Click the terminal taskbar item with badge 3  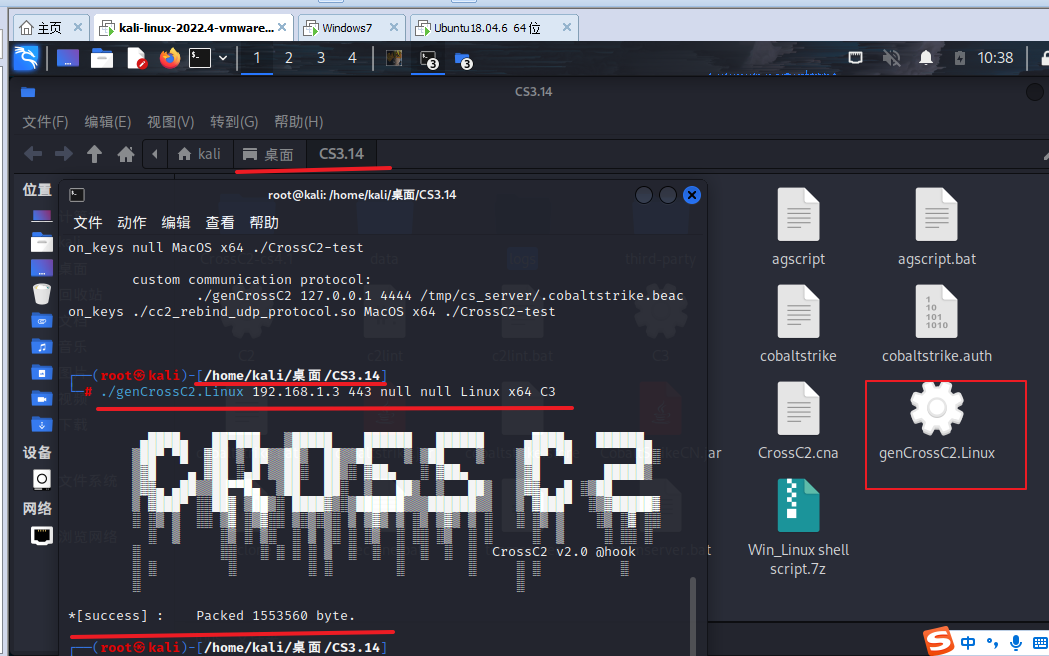pyautogui.click(x=428, y=60)
